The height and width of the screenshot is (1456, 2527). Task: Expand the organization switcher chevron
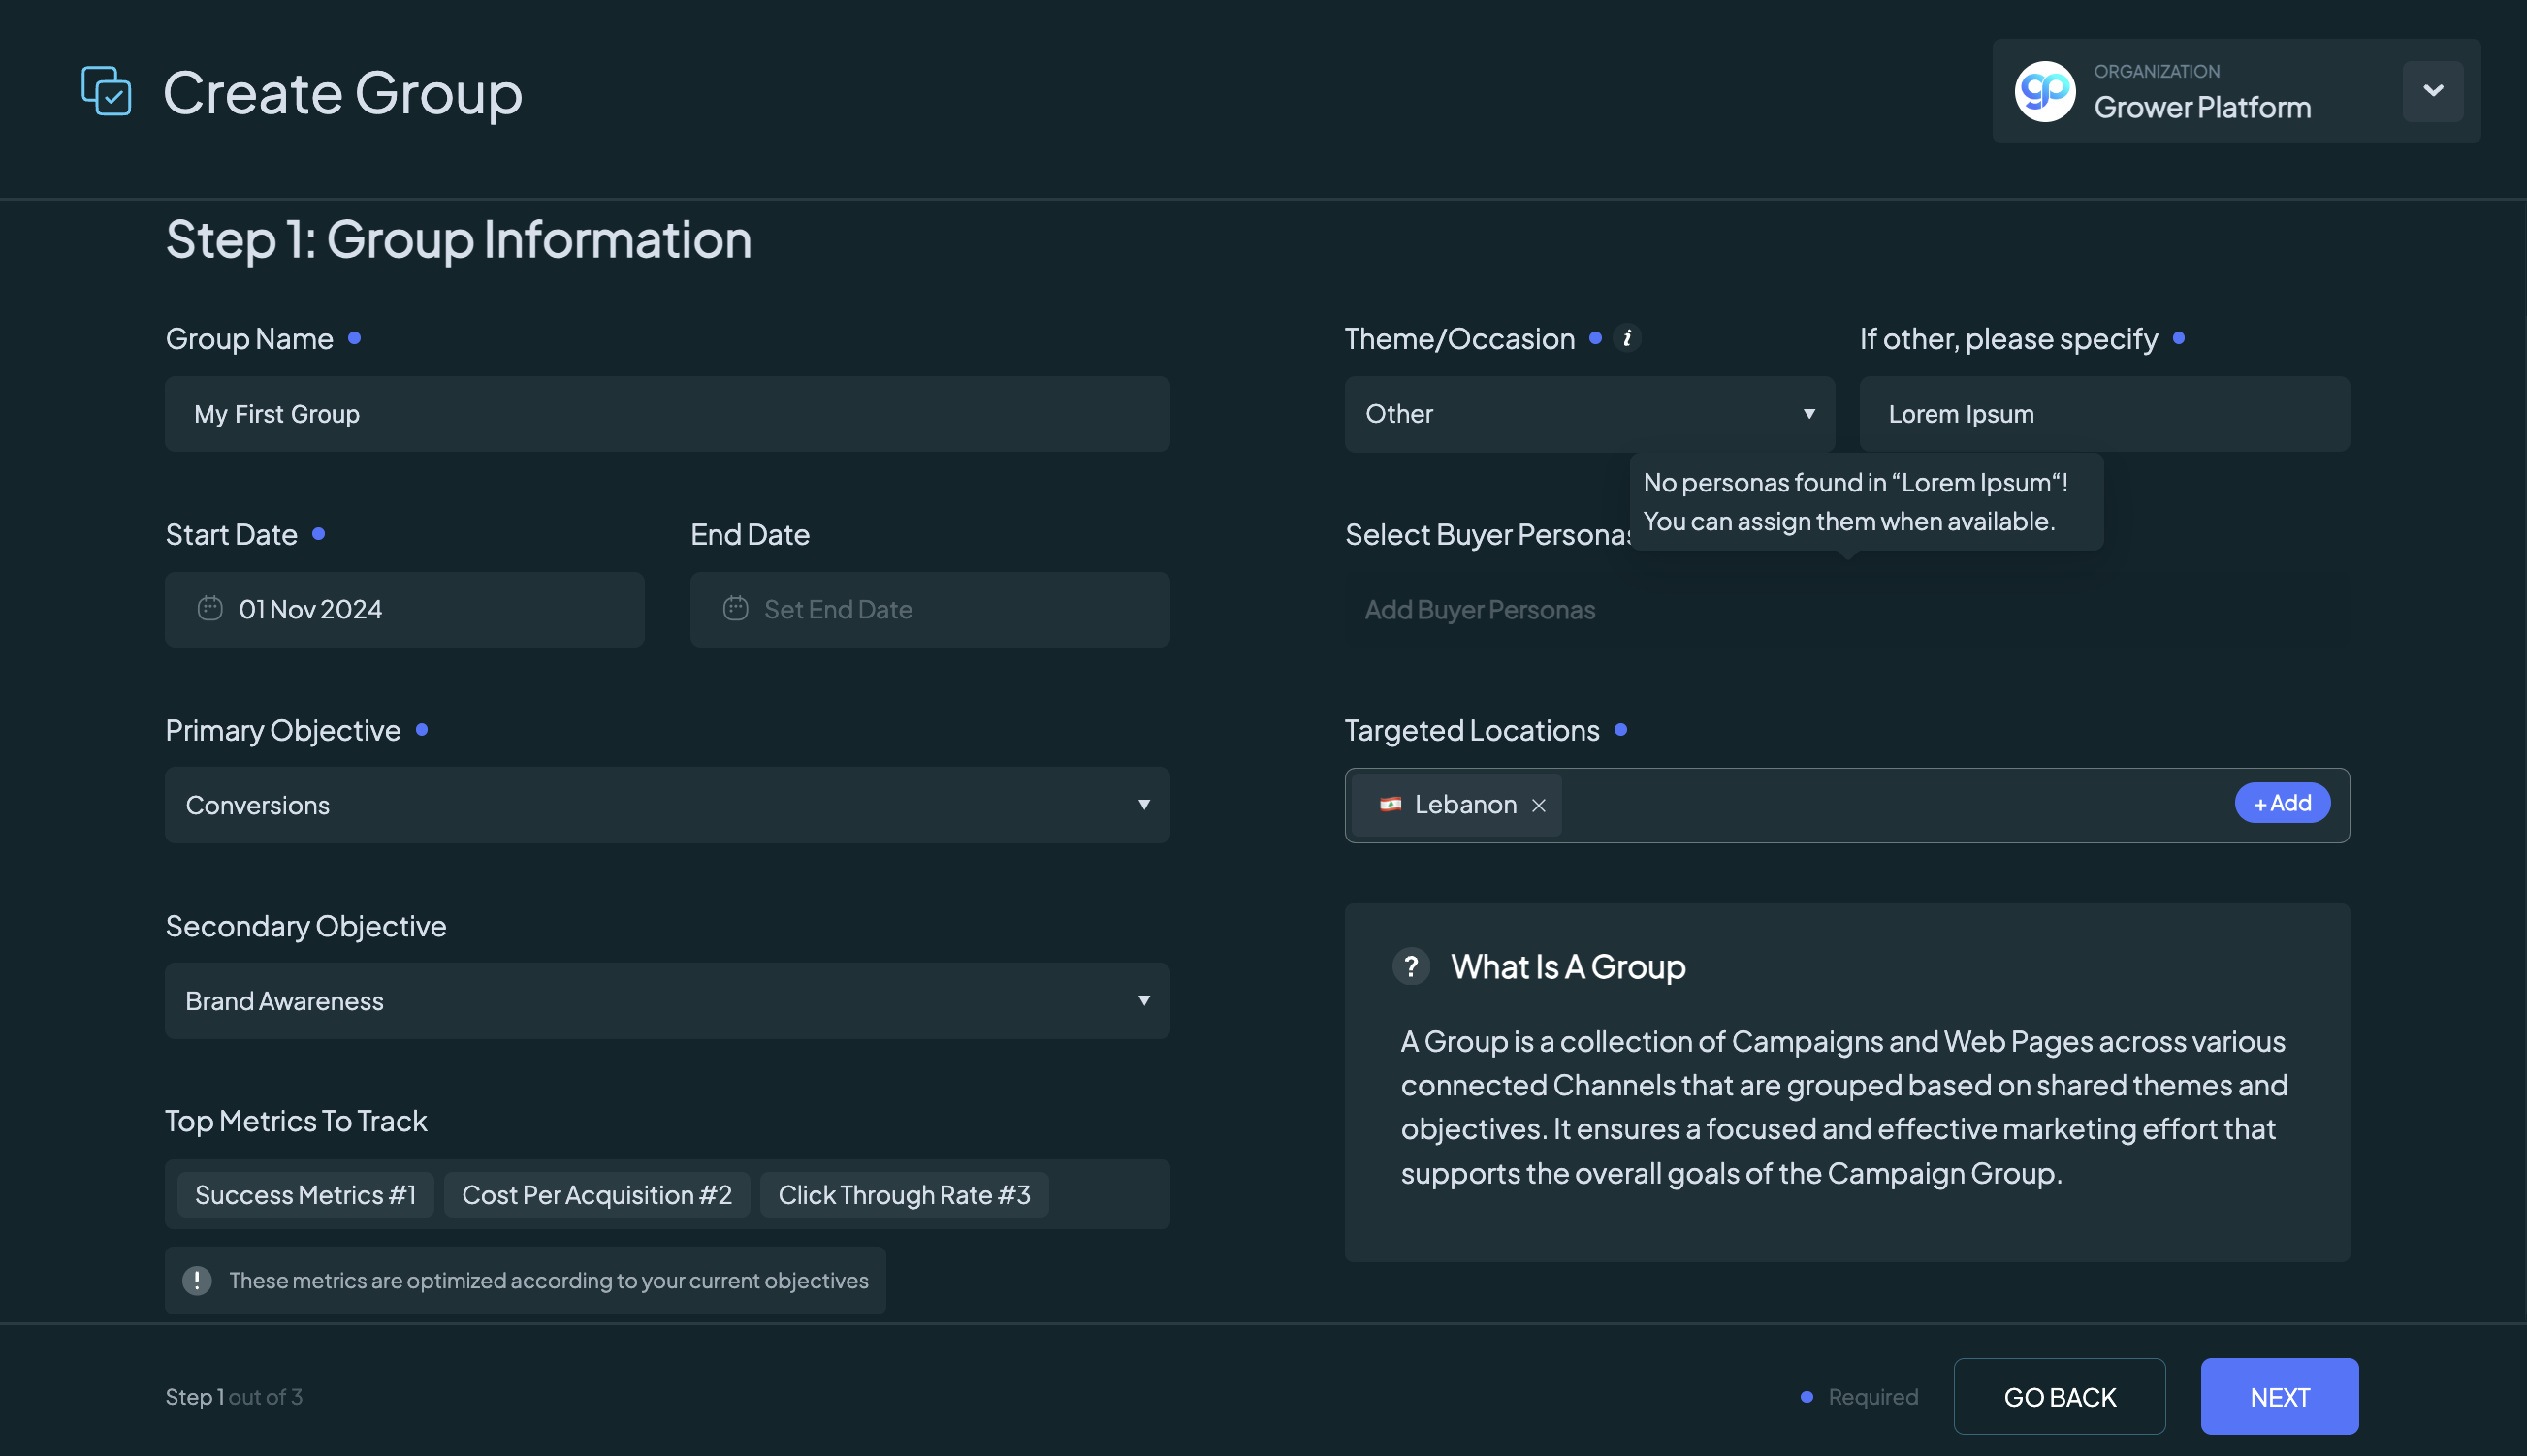pyautogui.click(x=2432, y=91)
